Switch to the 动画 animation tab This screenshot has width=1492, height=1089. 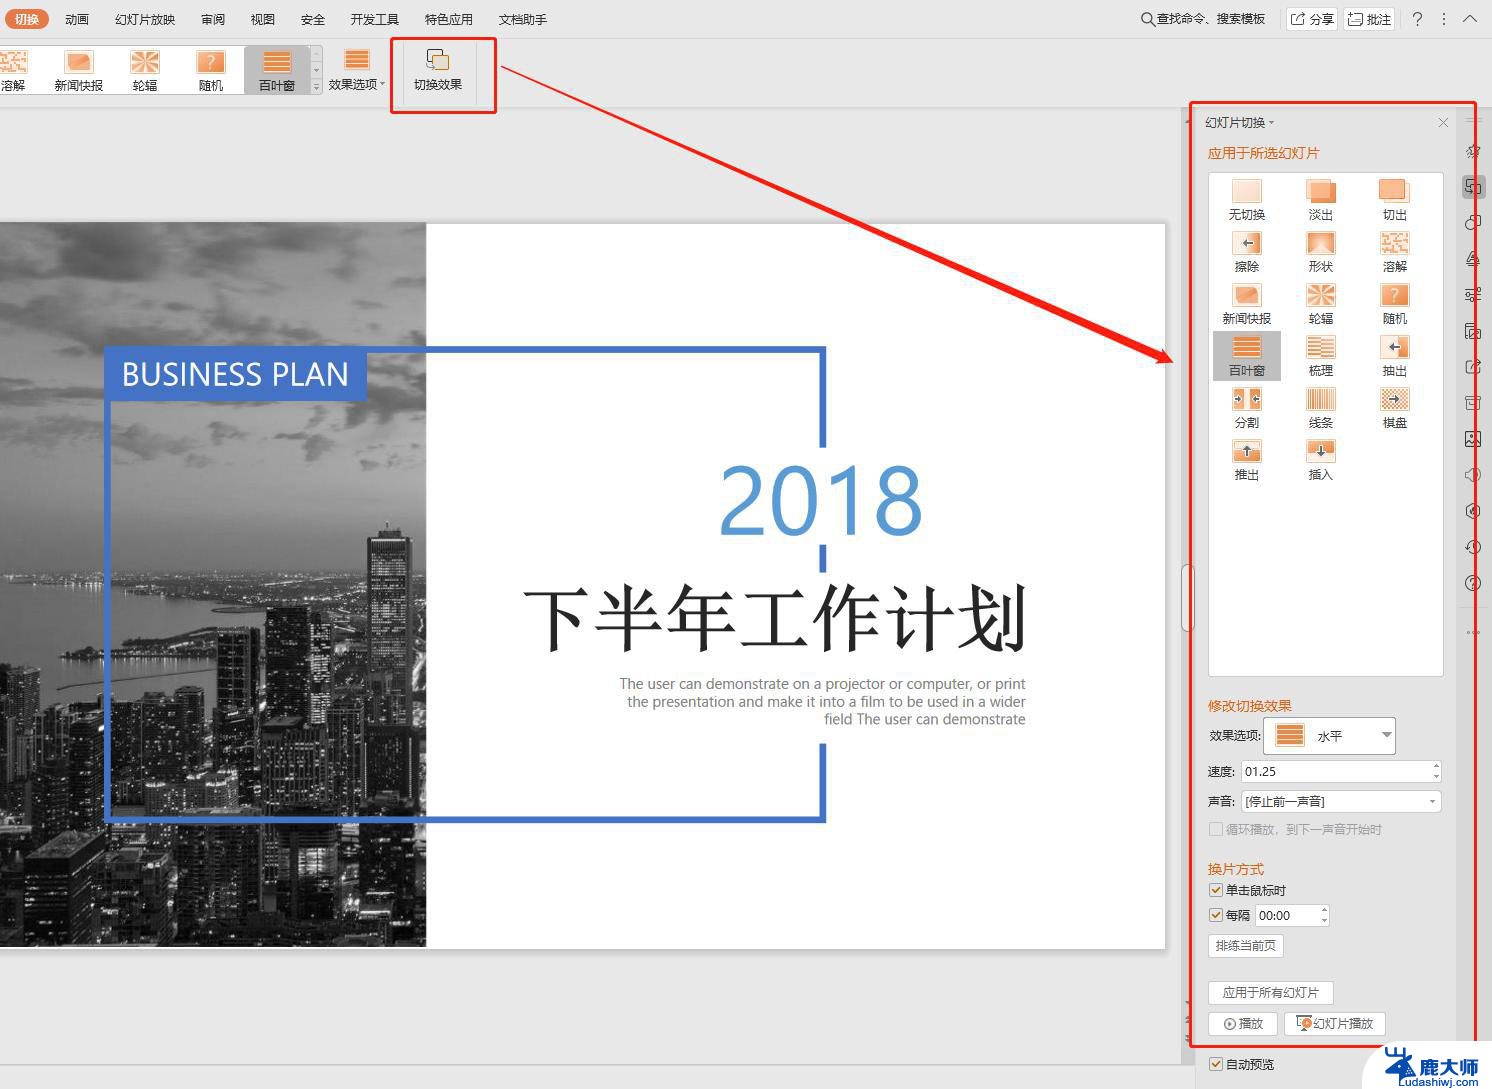pos(77,19)
